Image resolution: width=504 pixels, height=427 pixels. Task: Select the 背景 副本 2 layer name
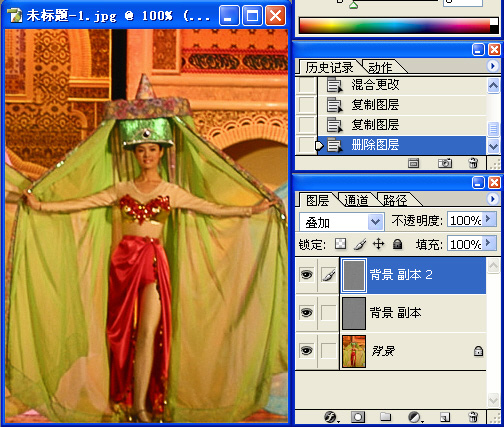pos(401,275)
